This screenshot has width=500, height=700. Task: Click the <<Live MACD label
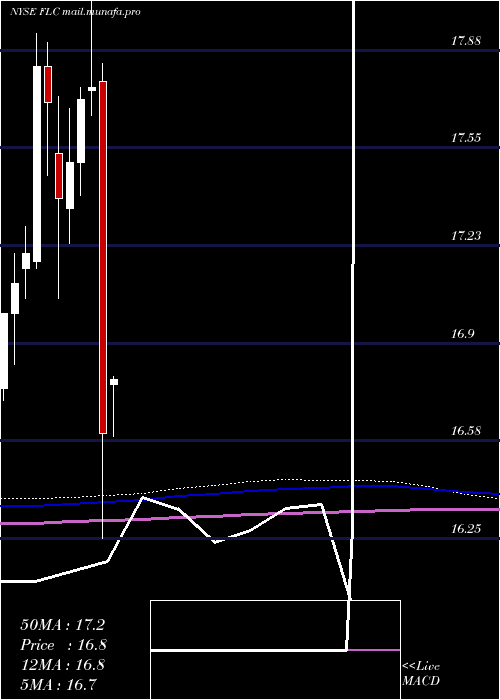(x=421, y=674)
